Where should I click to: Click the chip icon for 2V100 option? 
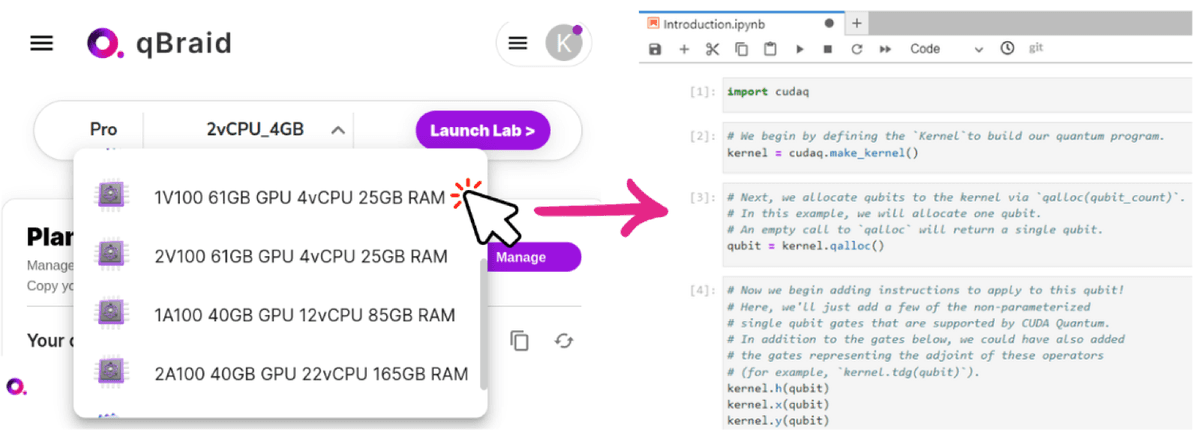[x=109, y=256]
